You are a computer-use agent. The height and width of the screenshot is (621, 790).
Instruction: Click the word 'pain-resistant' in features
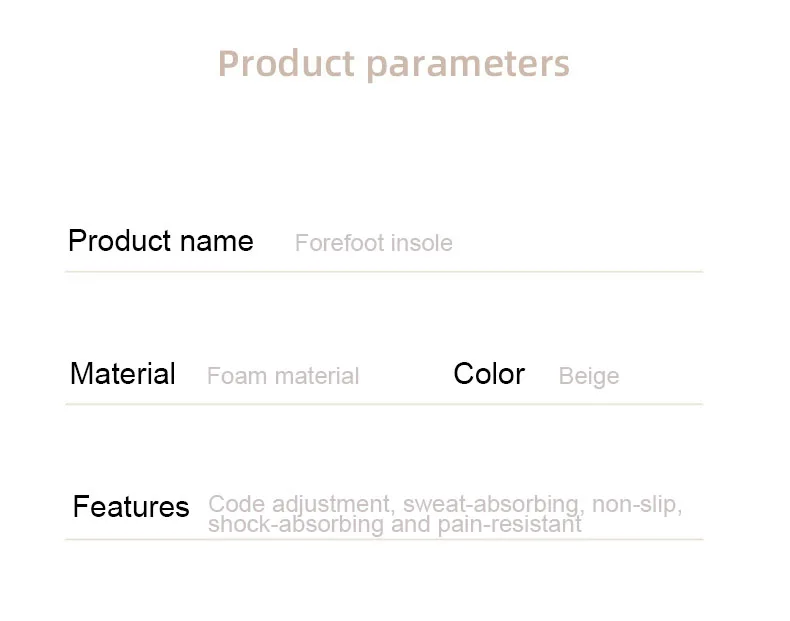(x=509, y=525)
